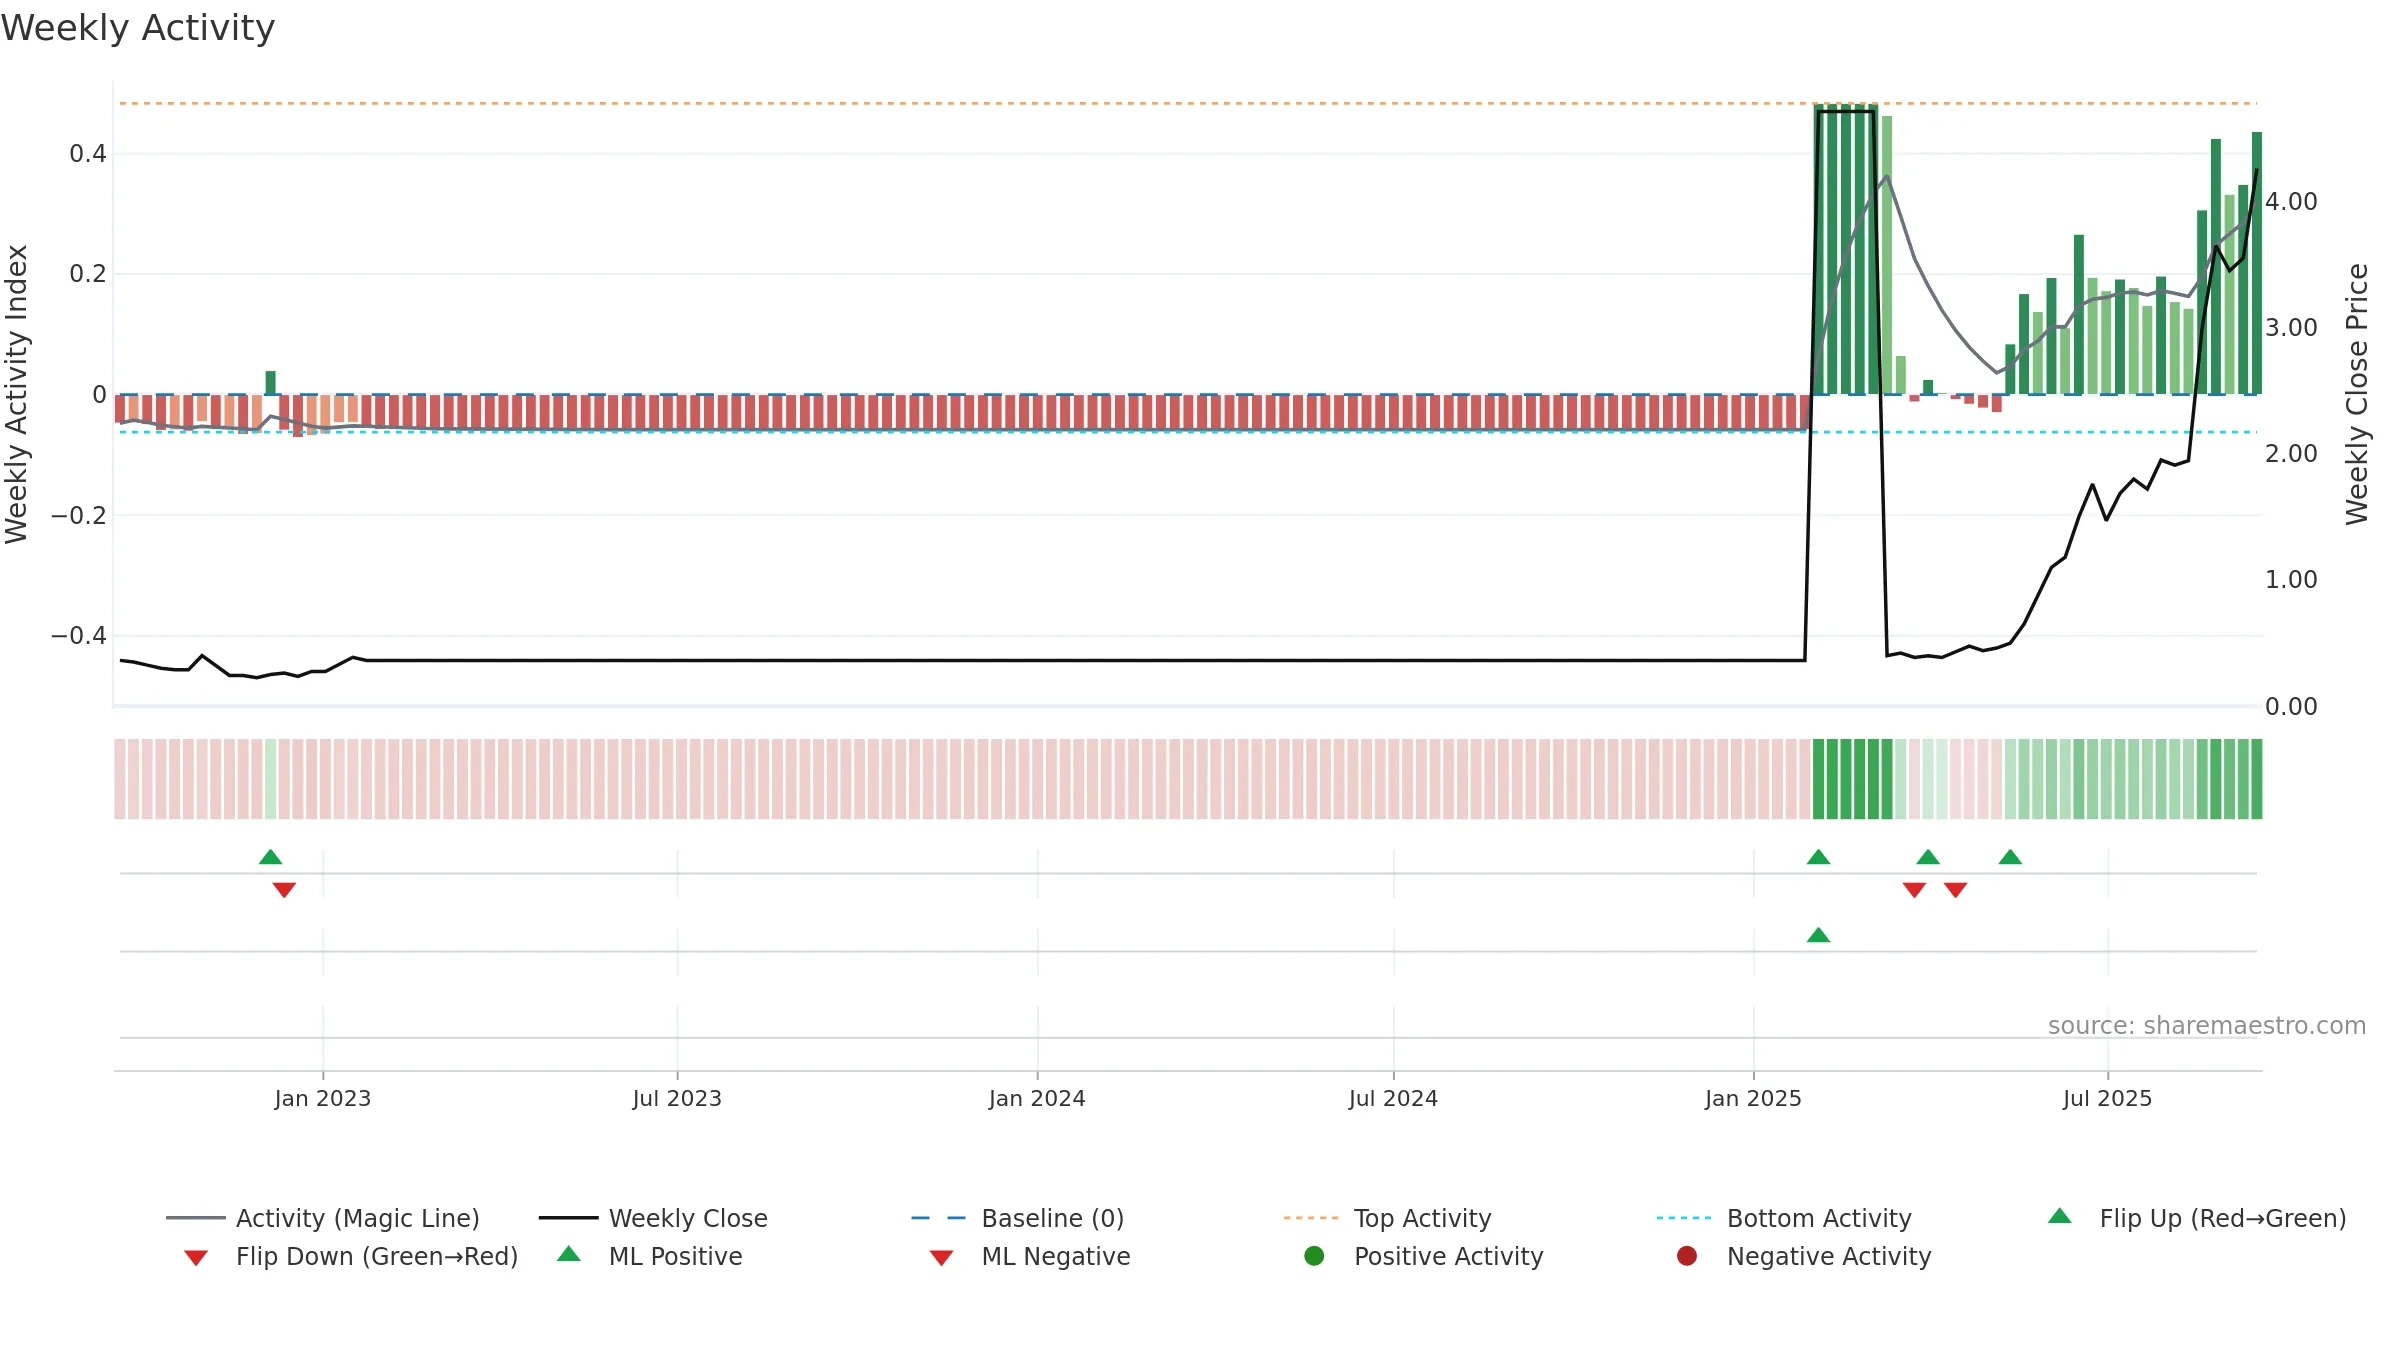Click the green Positive Activity legend circle
The width and height of the screenshot is (2400, 1350).
click(1314, 1256)
